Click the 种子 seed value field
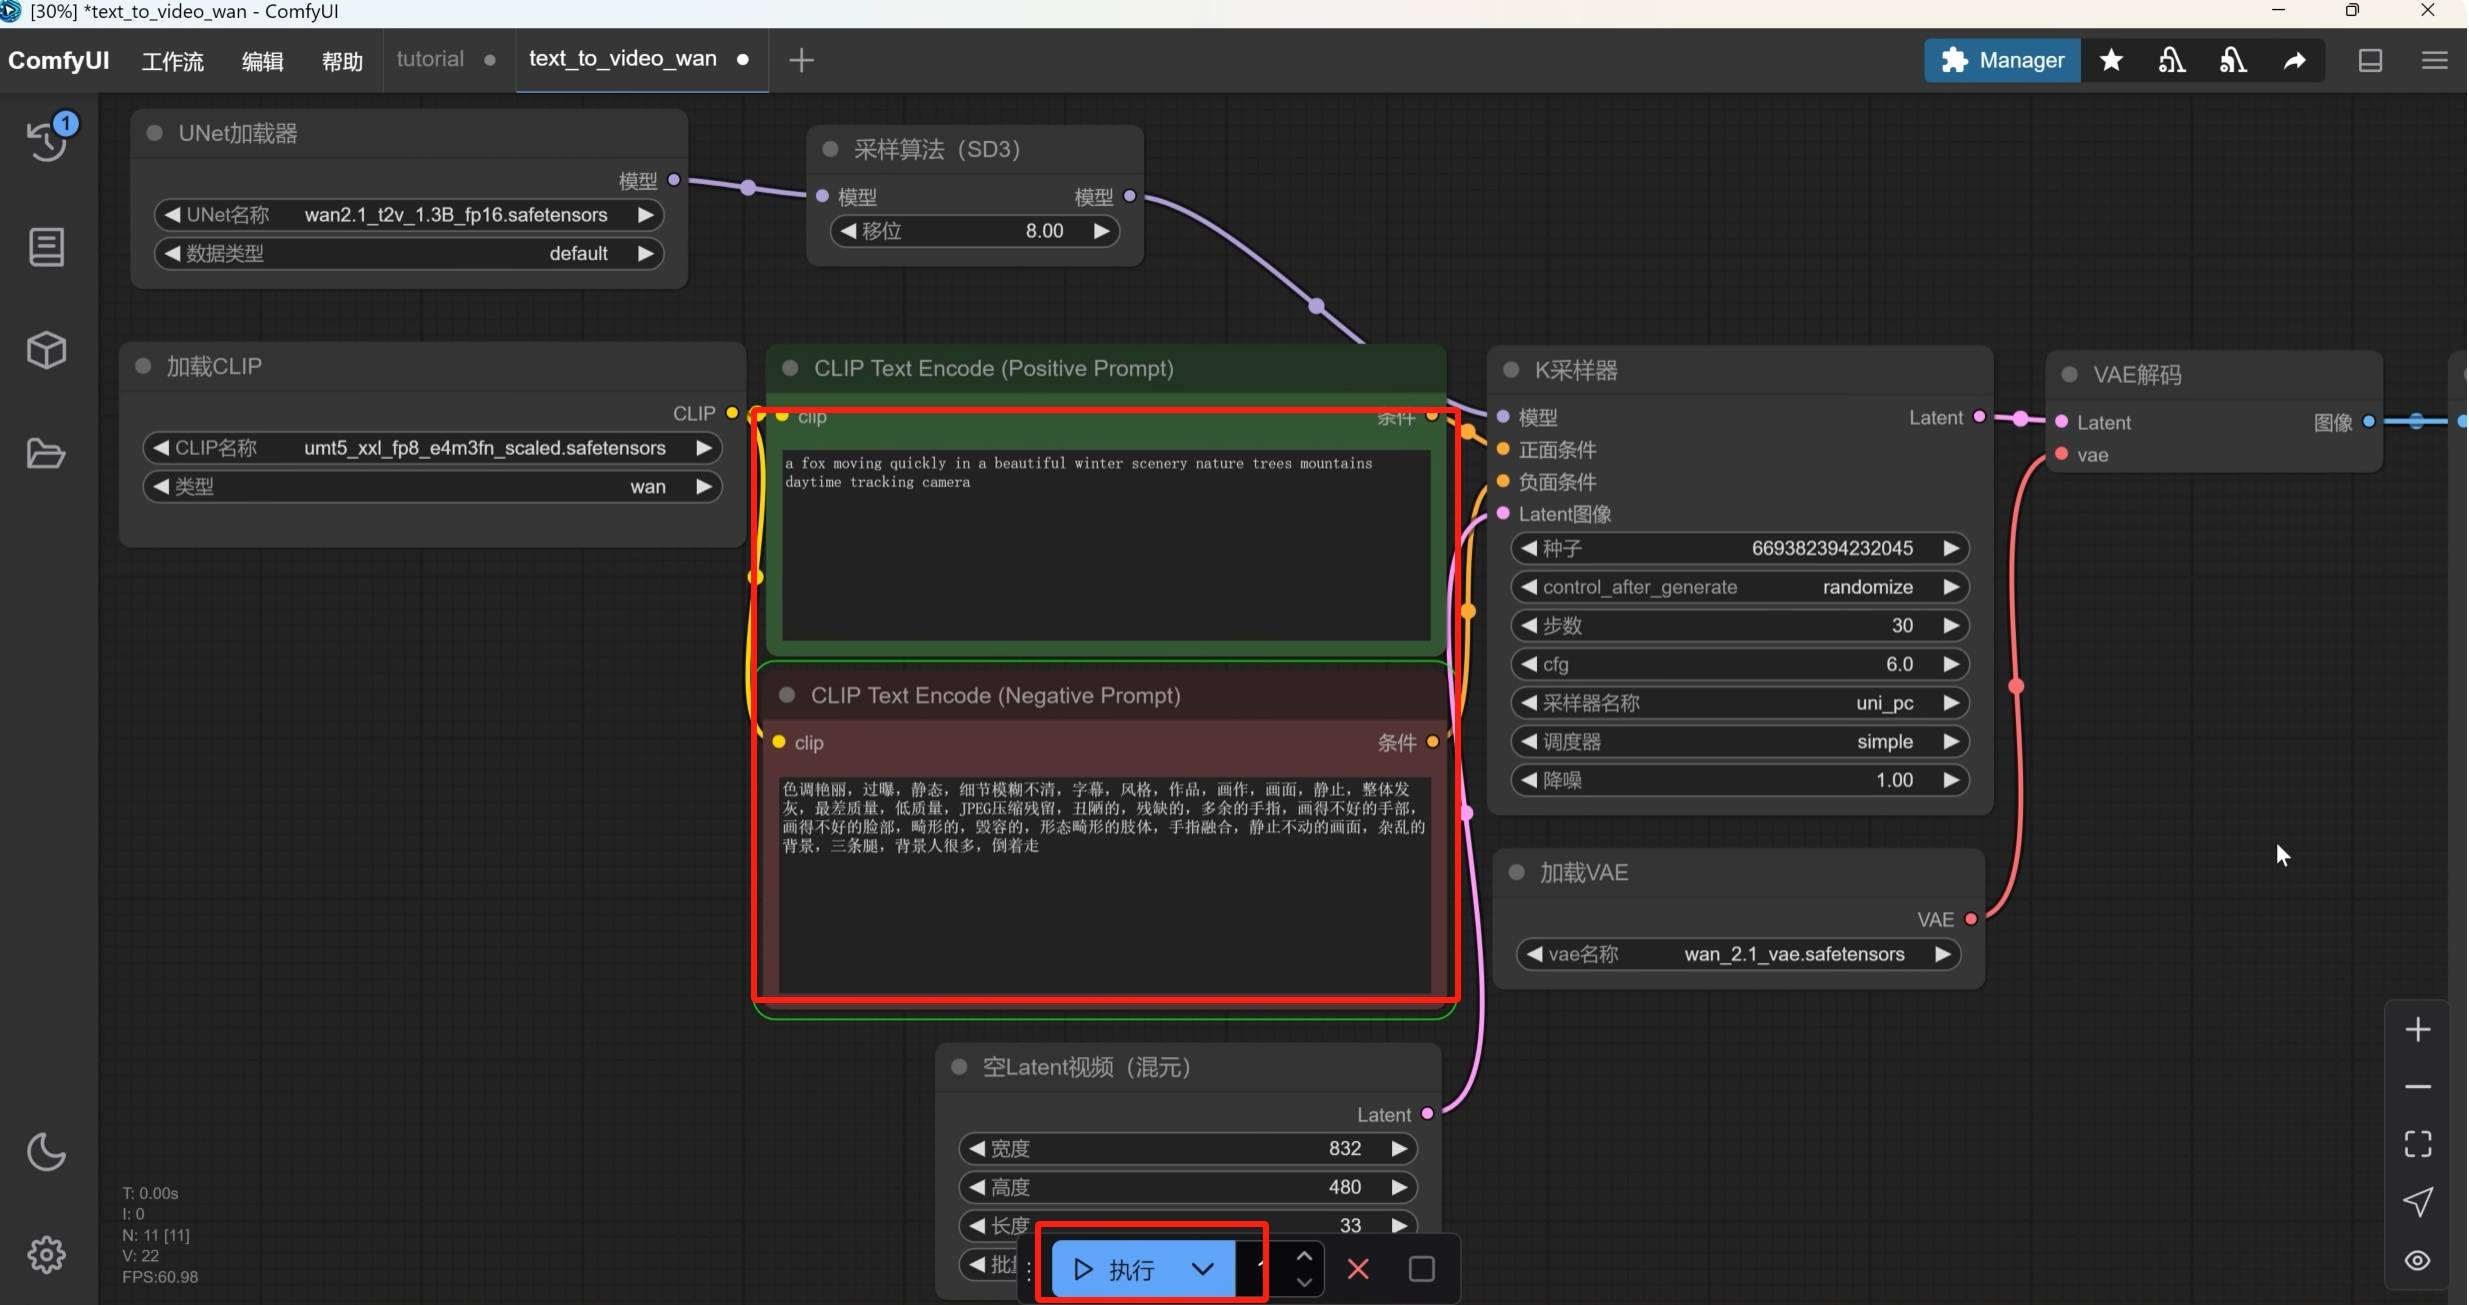This screenshot has width=2469, height=1305. (1740, 548)
